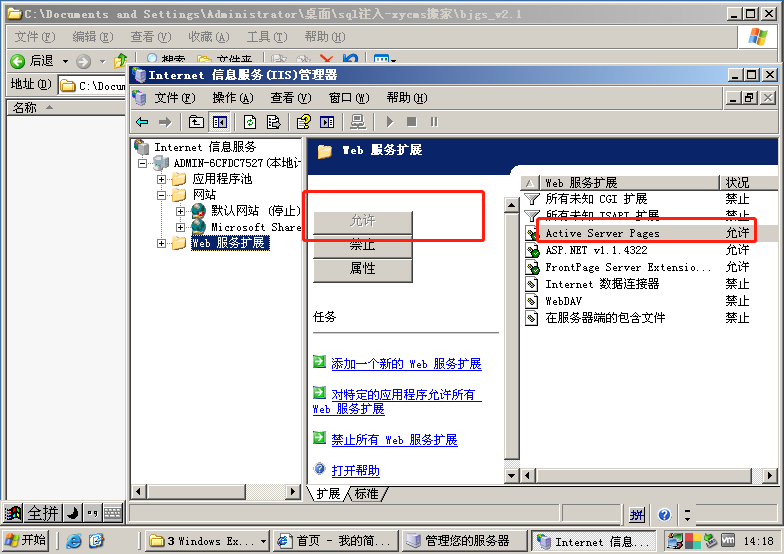Click 禁止所有 Web 服务扩展 link
784x554 pixels.
point(394,440)
